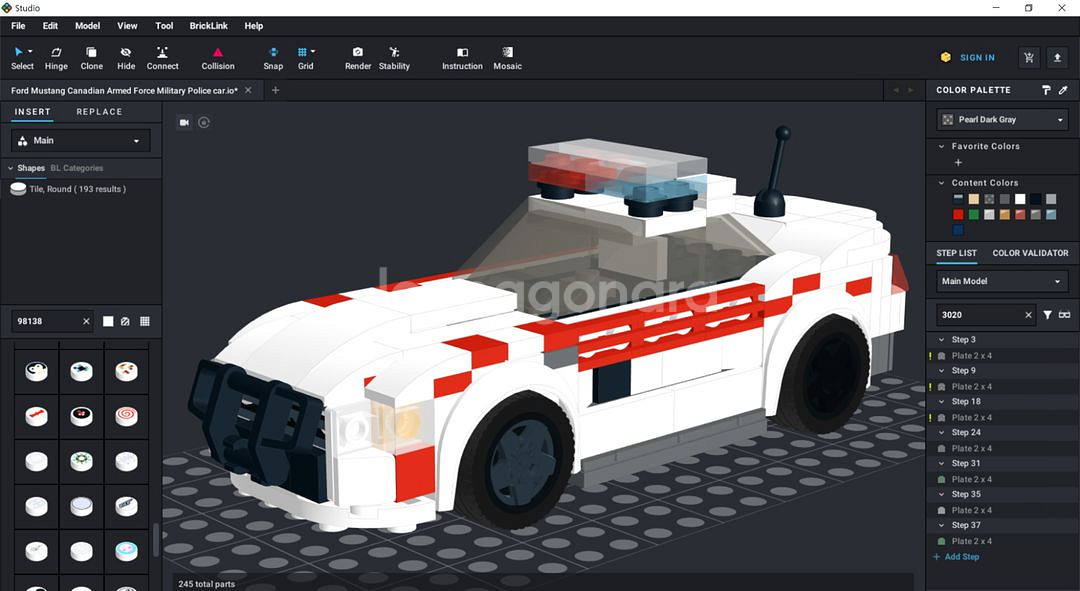This screenshot has width=1080, height=591.
Task: Expand the Main Model dropdown
Action: click(1002, 282)
